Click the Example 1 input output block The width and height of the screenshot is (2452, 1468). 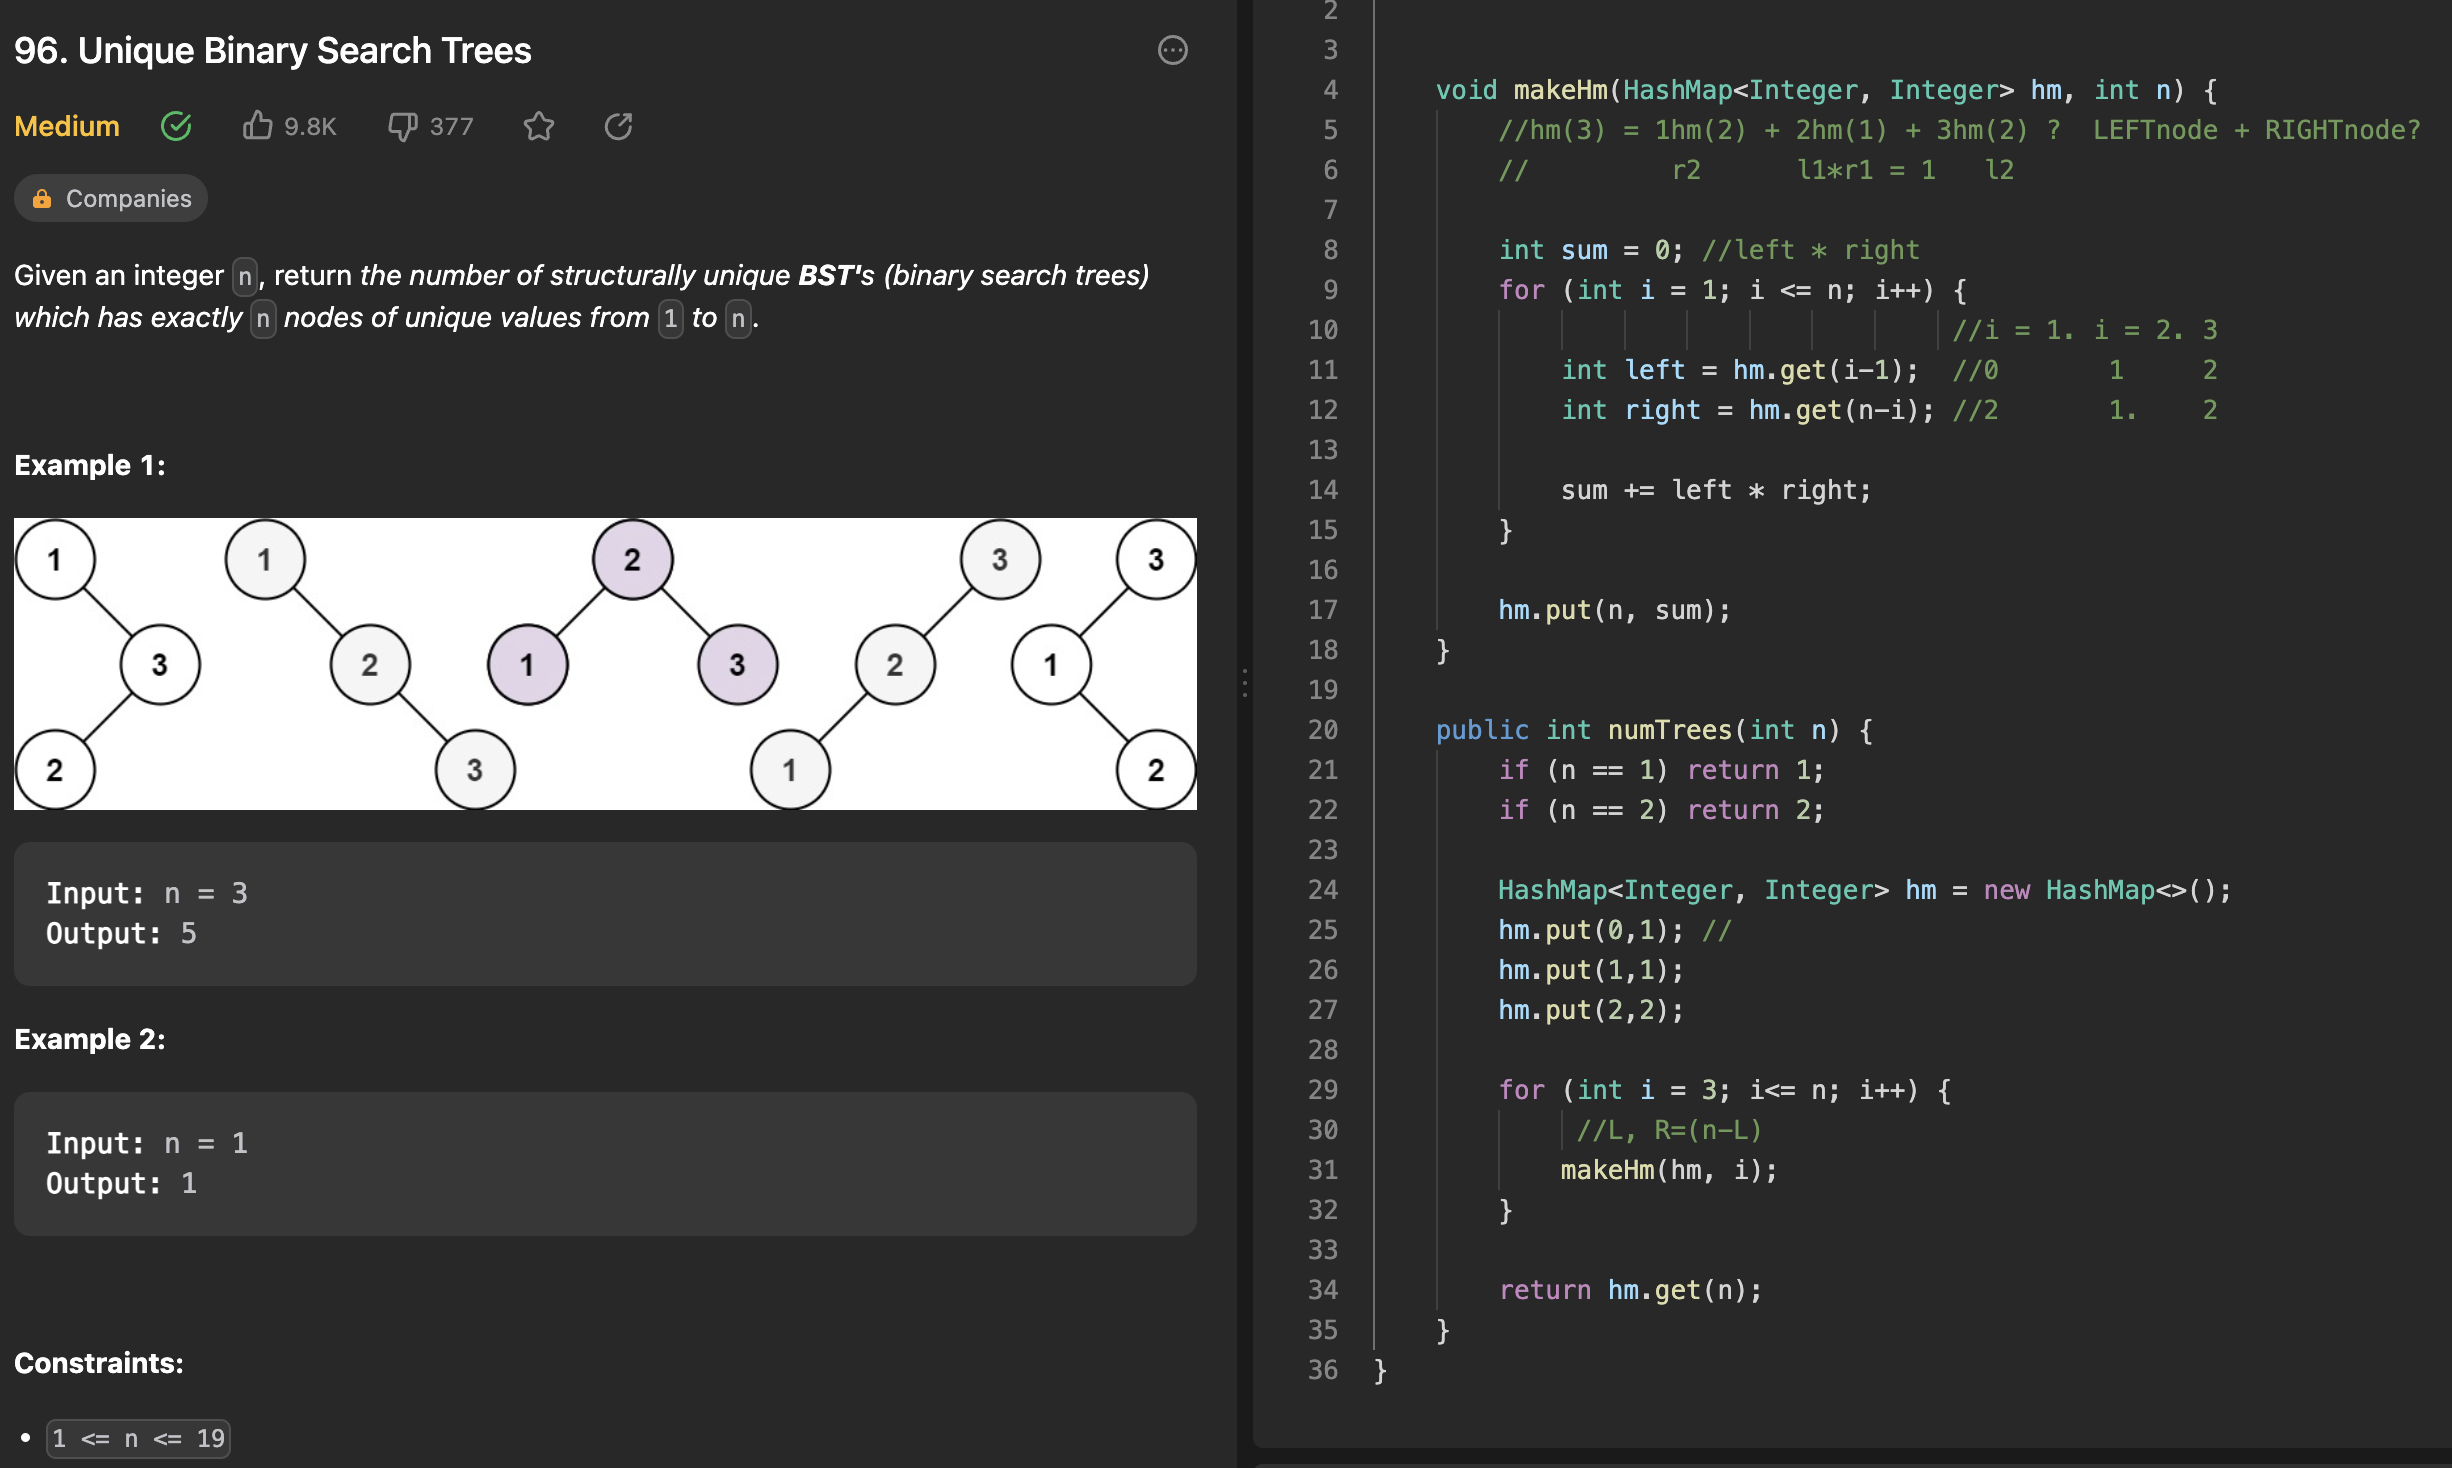(605, 913)
